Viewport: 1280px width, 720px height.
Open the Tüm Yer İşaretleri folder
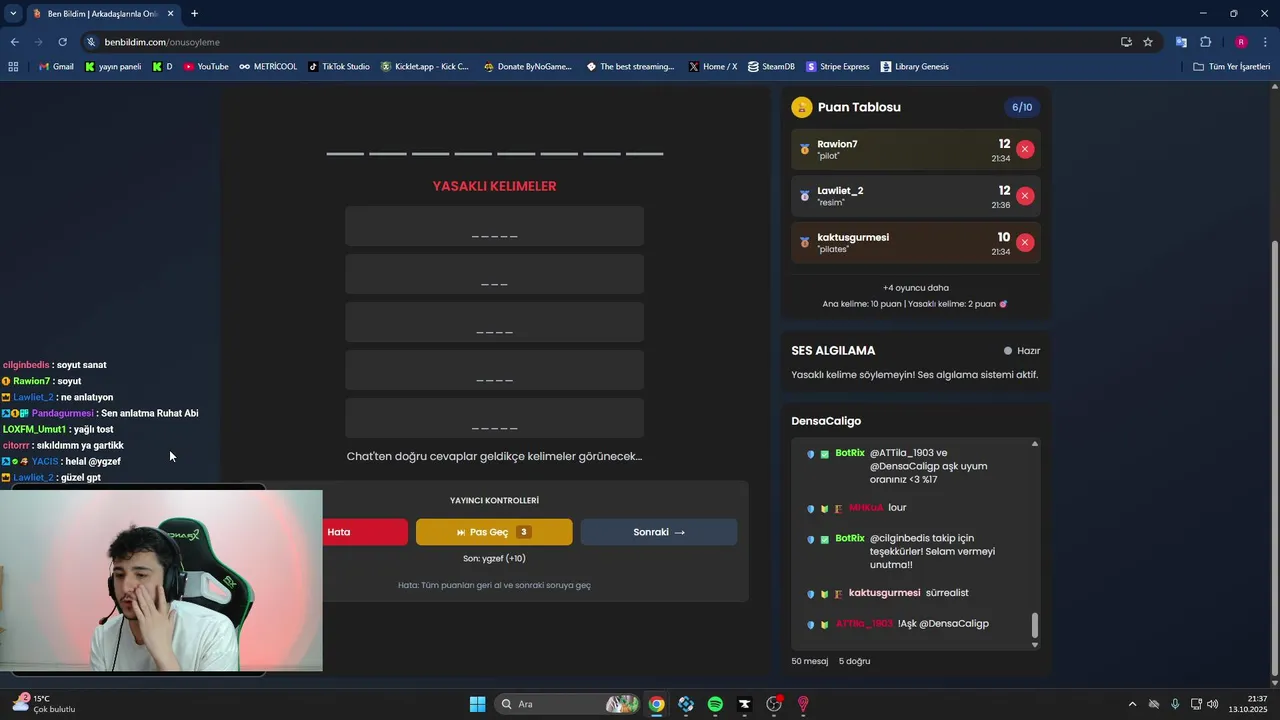[x=1232, y=66]
